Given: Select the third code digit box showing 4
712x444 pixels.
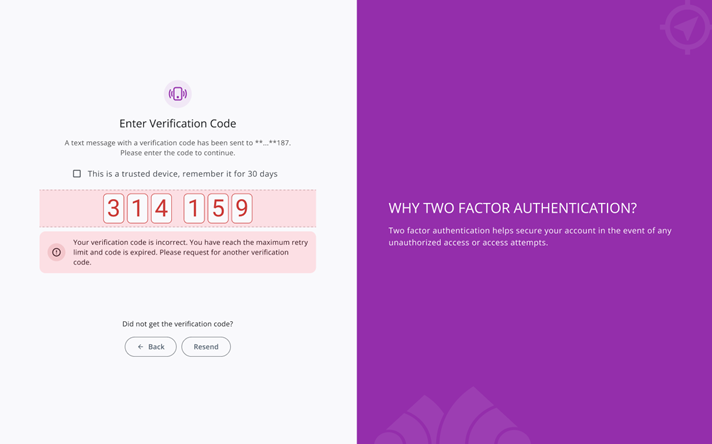Looking at the screenshot, I should pyautogui.click(x=161, y=208).
